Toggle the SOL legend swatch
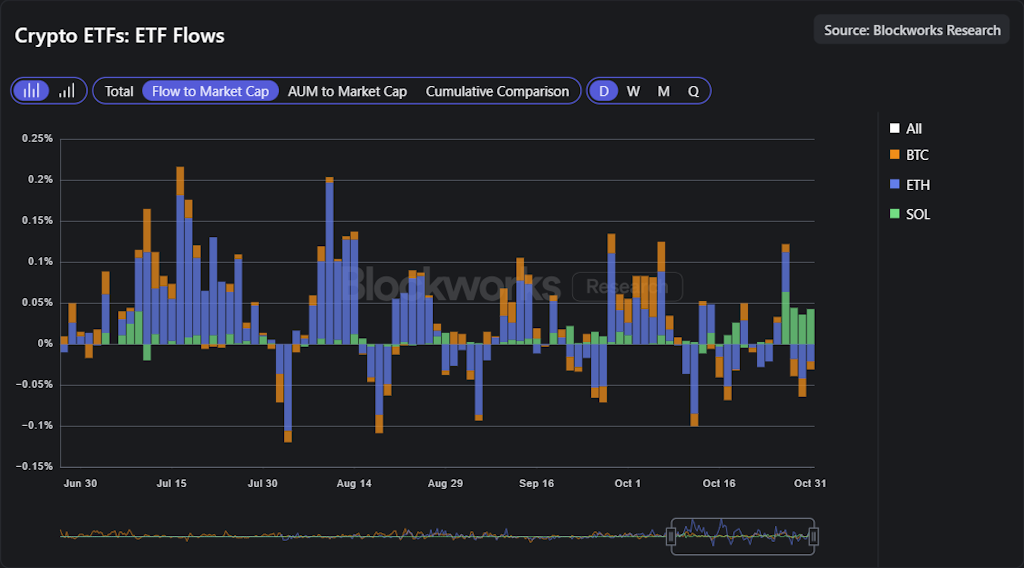The image size is (1024, 568). pos(894,214)
